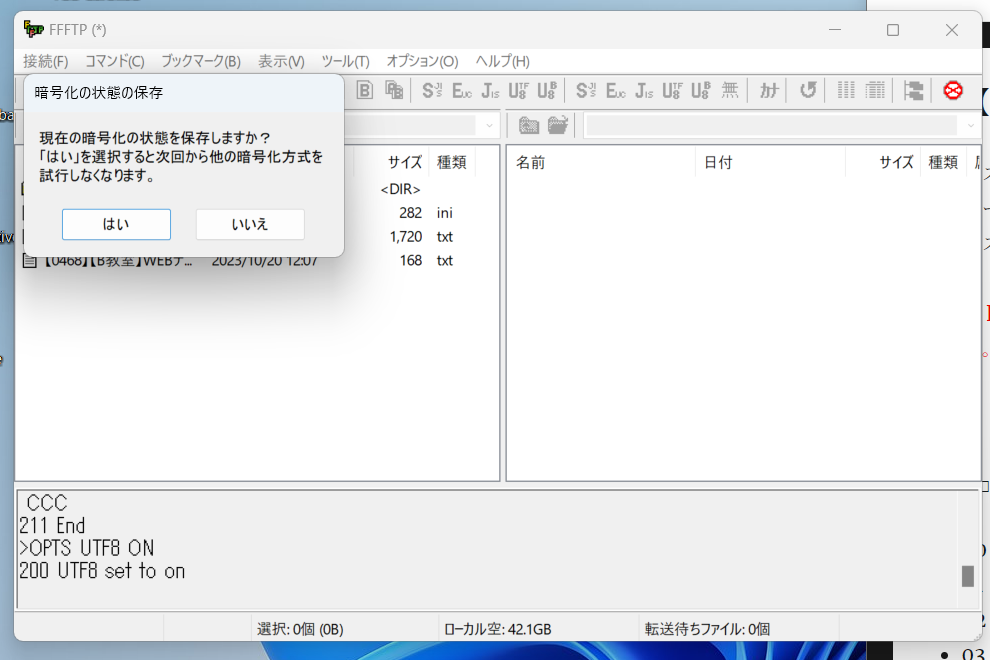
Task: Select UTF-8 BOM code in the group next to Binary icons
Action: click(x=547, y=90)
